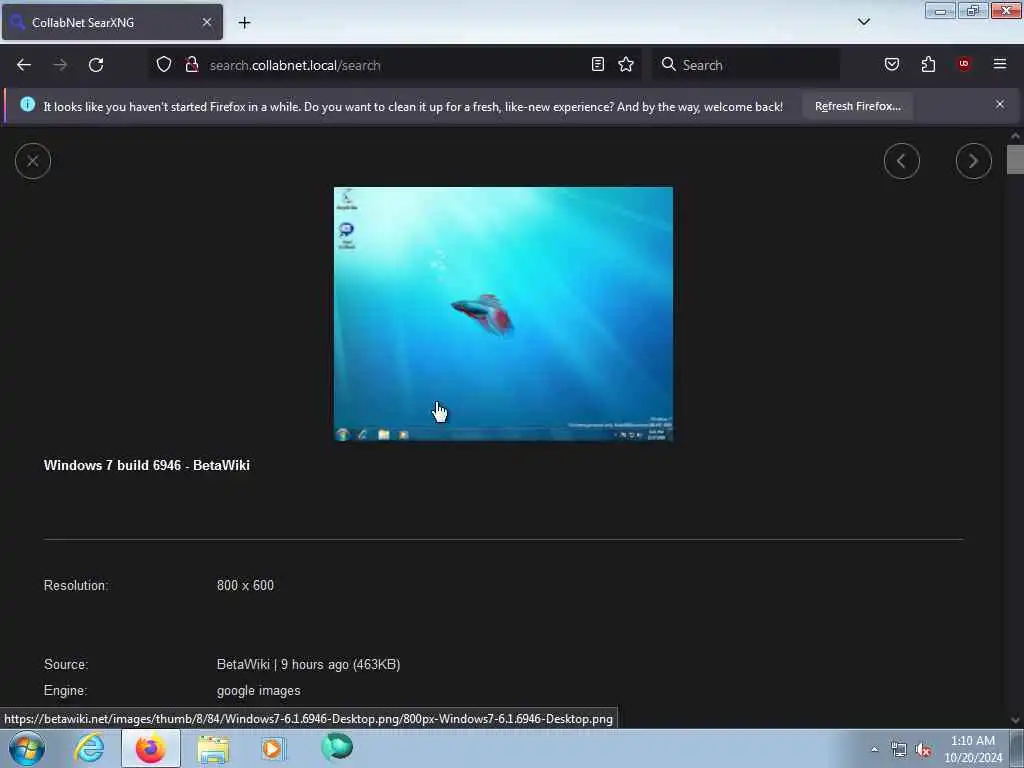Click the BetaWiki 9 hours ago source text
Image resolution: width=1024 pixels, height=768 pixels.
click(308, 665)
